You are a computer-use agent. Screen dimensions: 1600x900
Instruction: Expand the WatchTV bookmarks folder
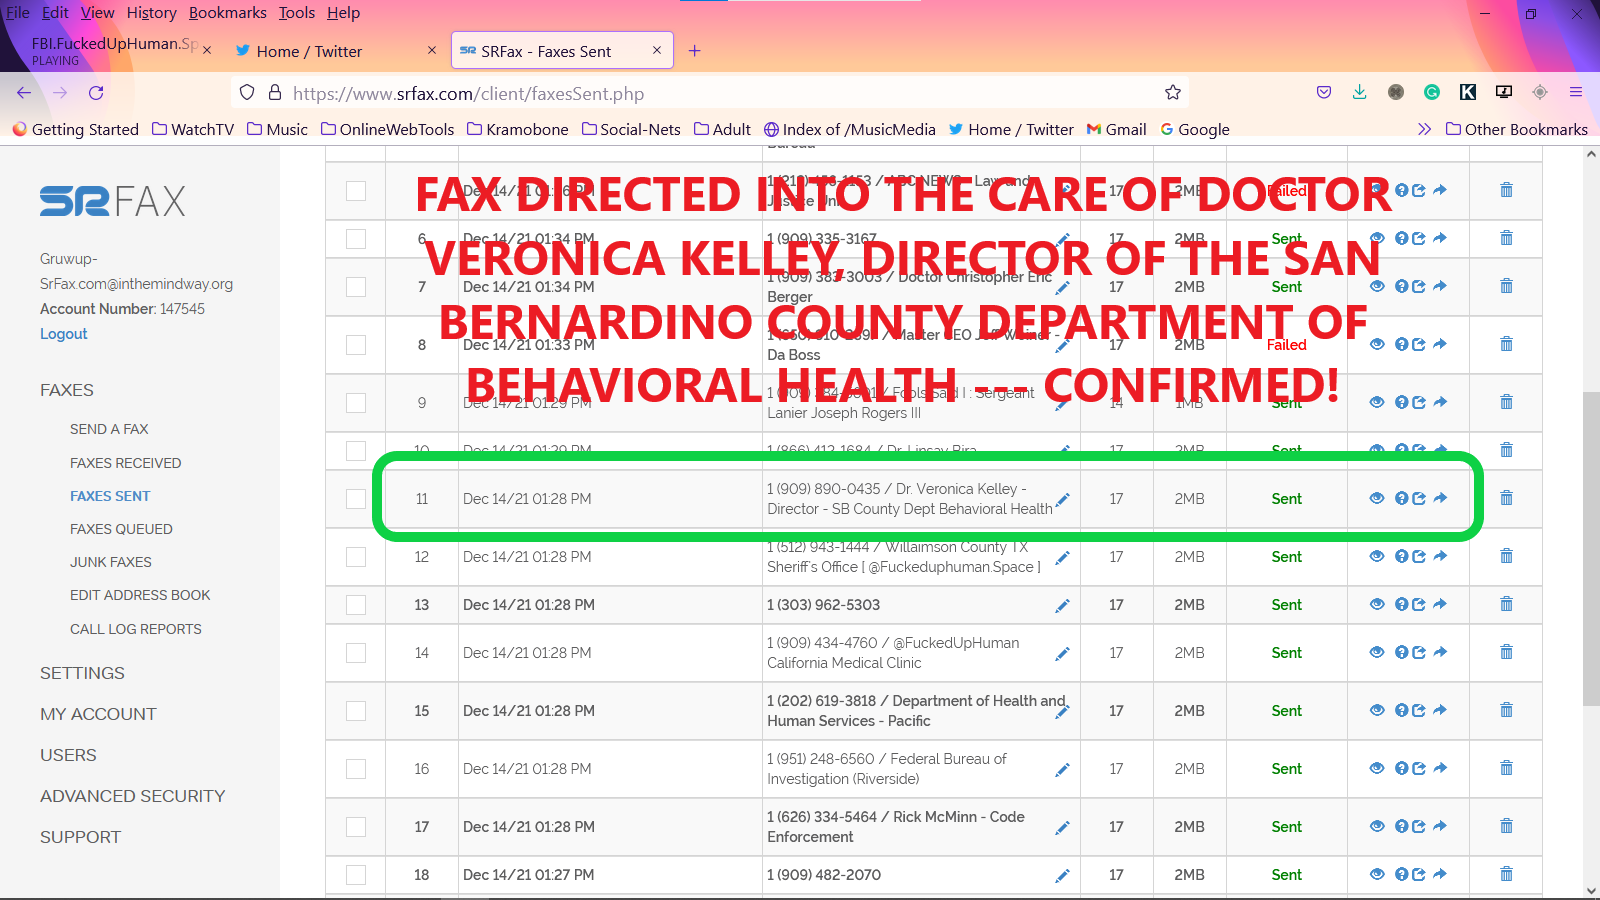[193, 129]
